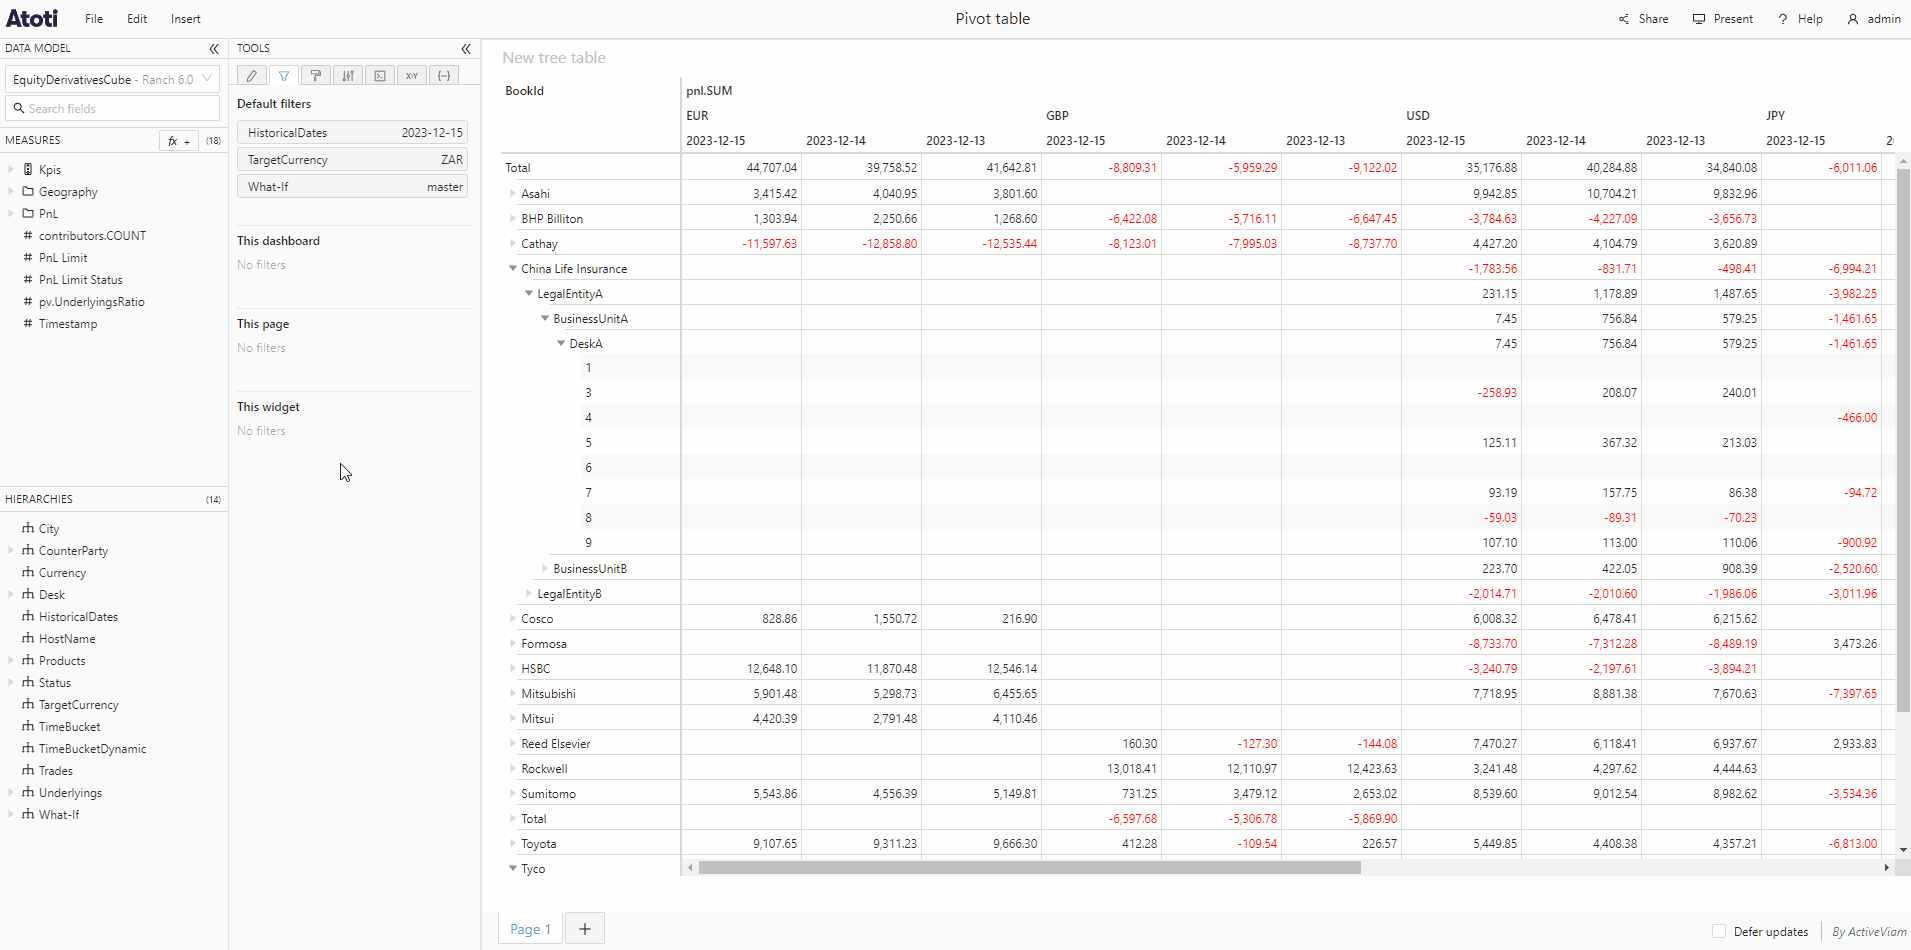The height and width of the screenshot is (950, 1911).
Task: Click the HistoricalDates default filter
Action: (x=352, y=132)
